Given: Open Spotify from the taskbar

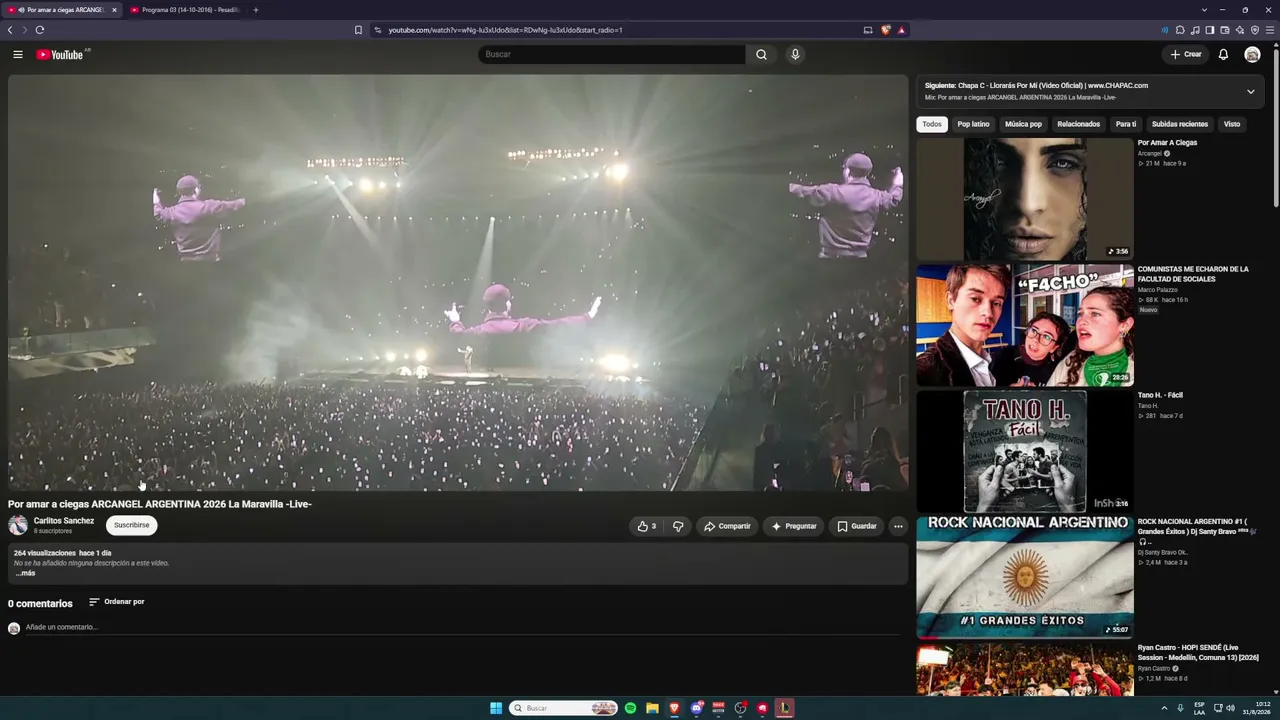Looking at the screenshot, I should (630, 708).
